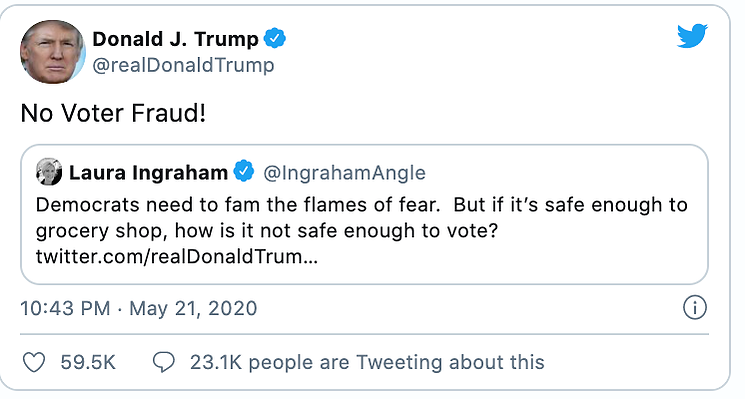Open the quoted tweet text about Democrats

pos(362,230)
